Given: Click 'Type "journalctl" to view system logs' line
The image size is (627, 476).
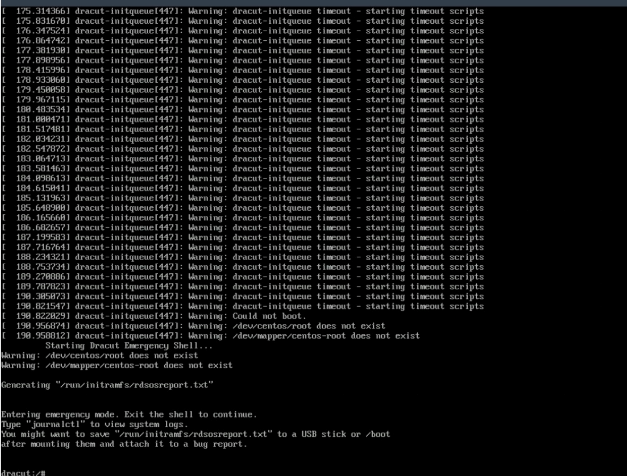Looking at the screenshot, I should (x=94, y=424).
